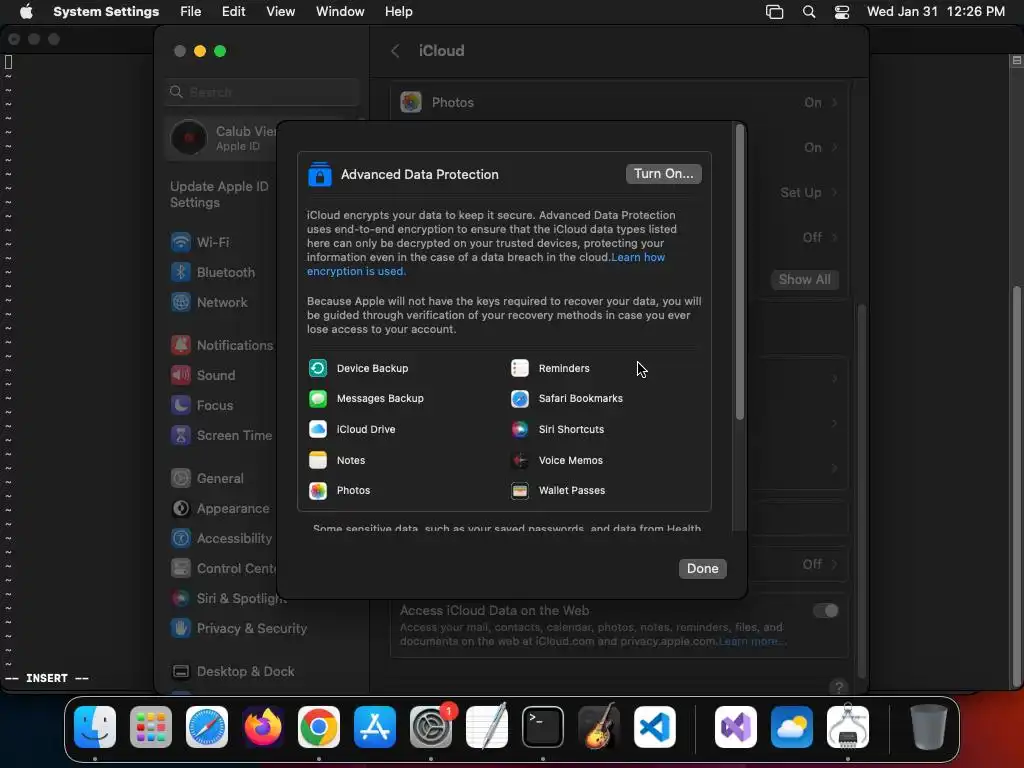1024x768 pixels.
Task: Select General in the settings sidebar
Action: tap(219, 479)
